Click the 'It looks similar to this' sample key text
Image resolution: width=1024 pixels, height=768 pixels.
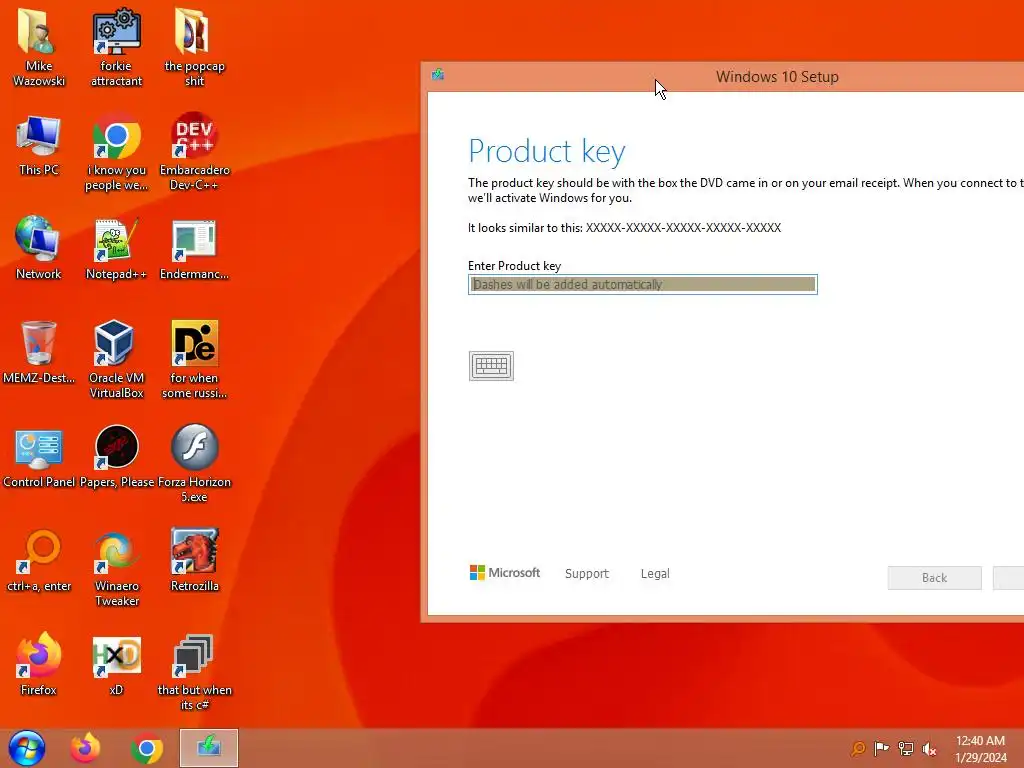624,228
